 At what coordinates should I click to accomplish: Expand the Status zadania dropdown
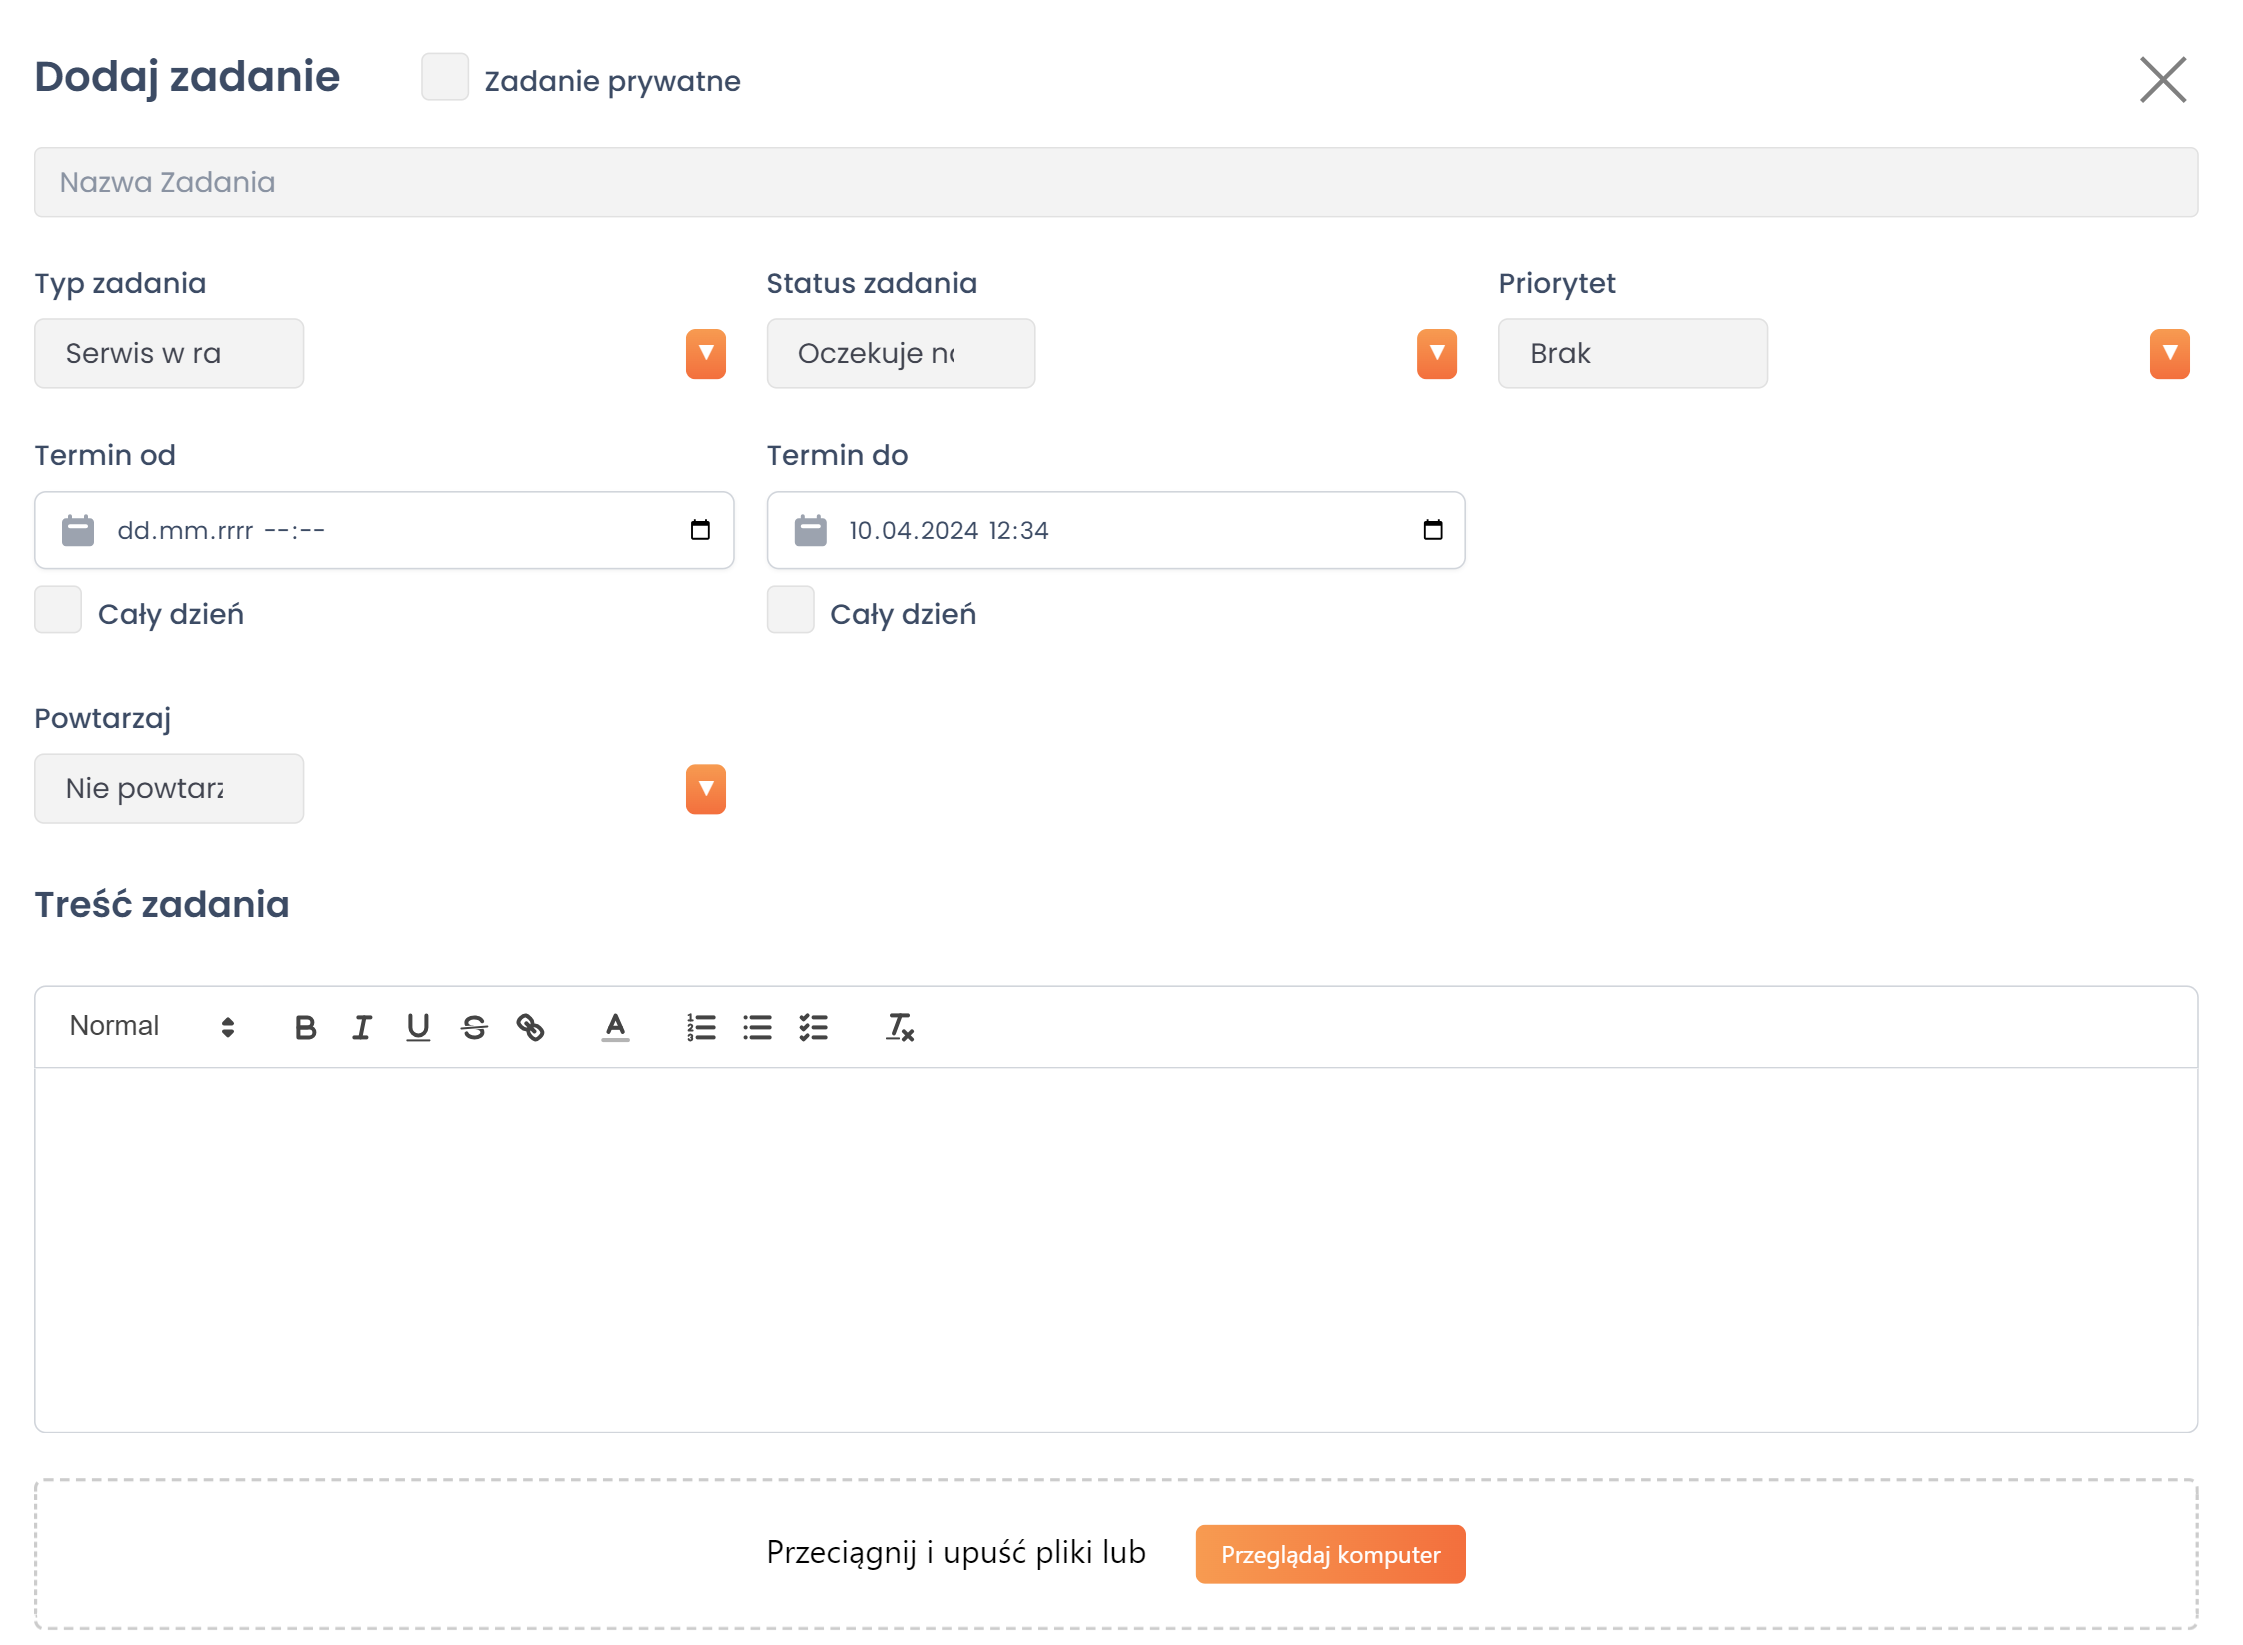(1436, 354)
